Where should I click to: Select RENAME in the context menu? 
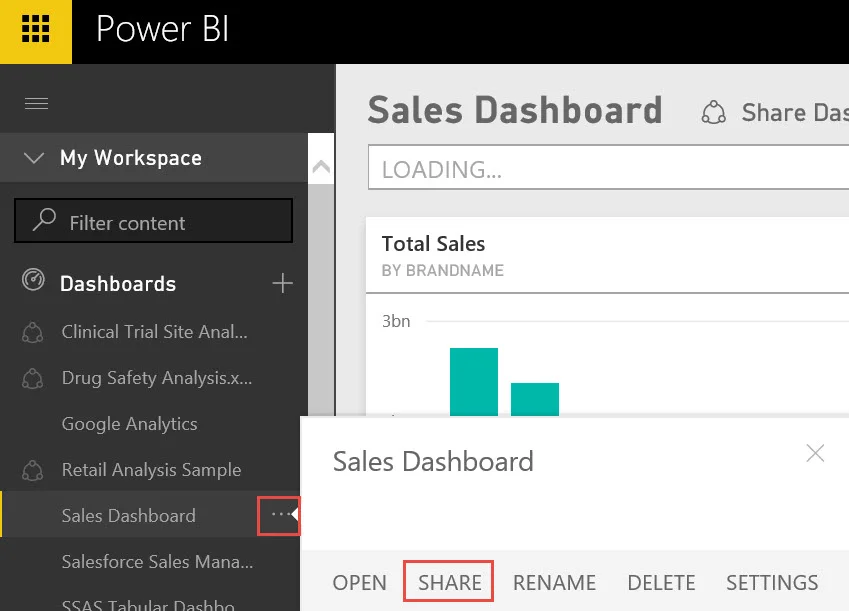tap(554, 582)
